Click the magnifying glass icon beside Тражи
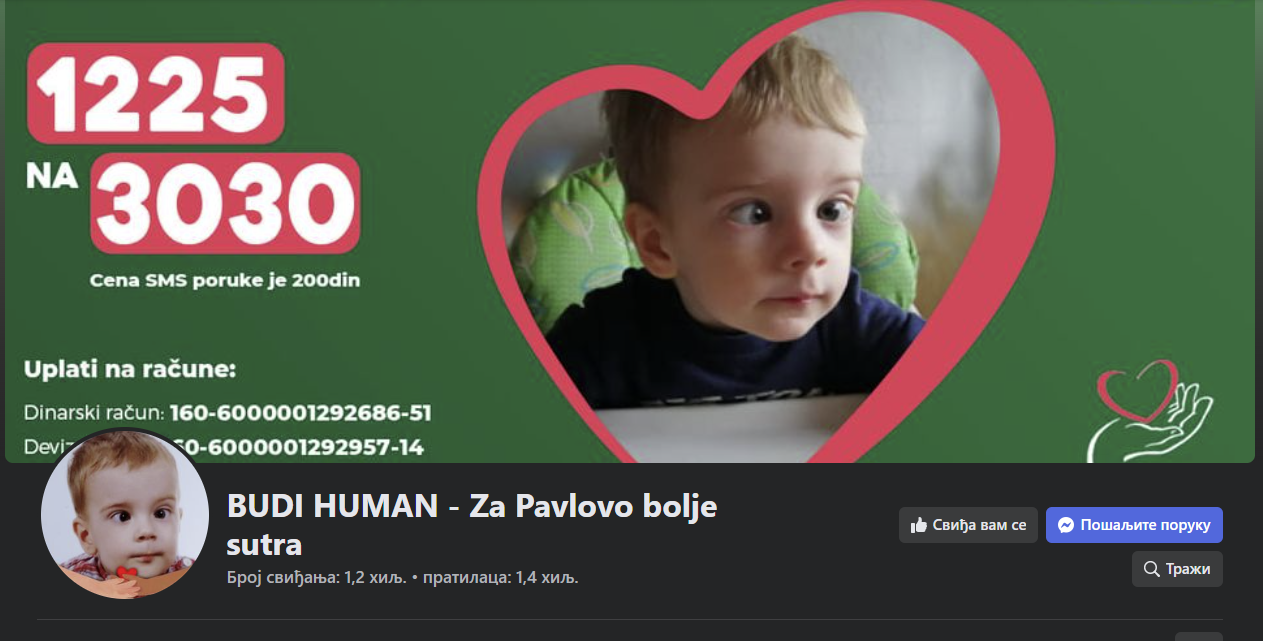The height and width of the screenshot is (641, 1263). [x=1153, y=569]
